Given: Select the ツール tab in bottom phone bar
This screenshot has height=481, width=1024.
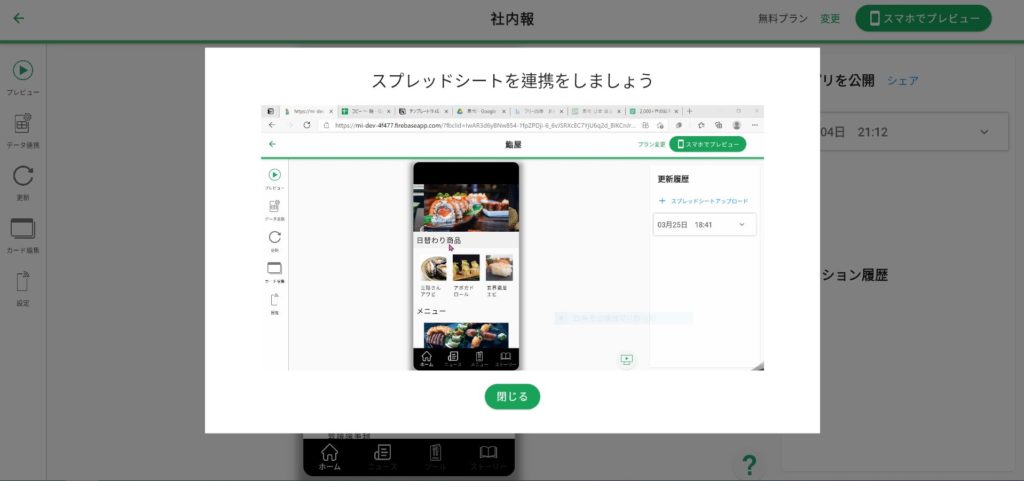Looking at the screenshot, I should [x=435, y=457].
